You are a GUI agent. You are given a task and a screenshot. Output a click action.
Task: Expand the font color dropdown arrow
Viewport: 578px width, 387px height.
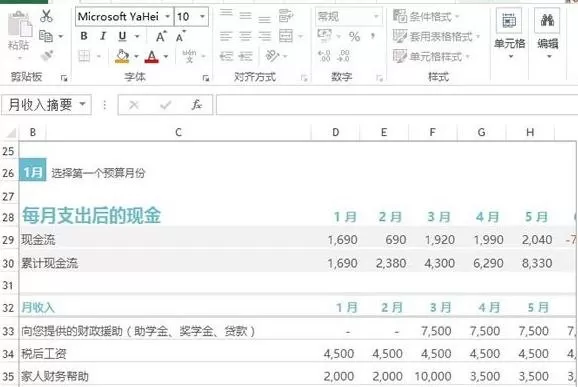tap(166, 56)
